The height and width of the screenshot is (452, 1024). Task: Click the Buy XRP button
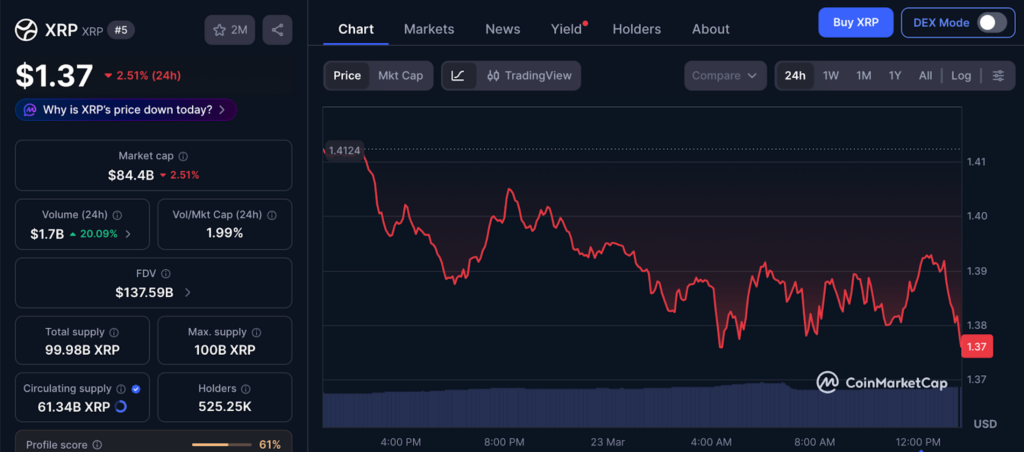coord(855,22)
